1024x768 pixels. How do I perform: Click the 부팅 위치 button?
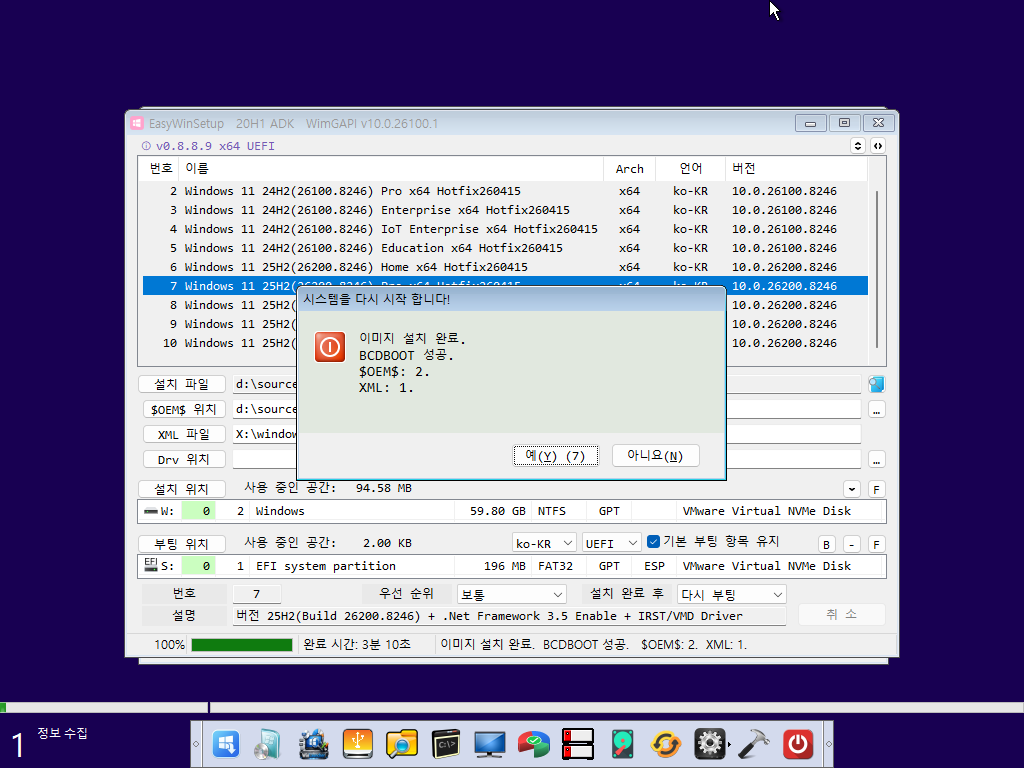coord(182,544)
